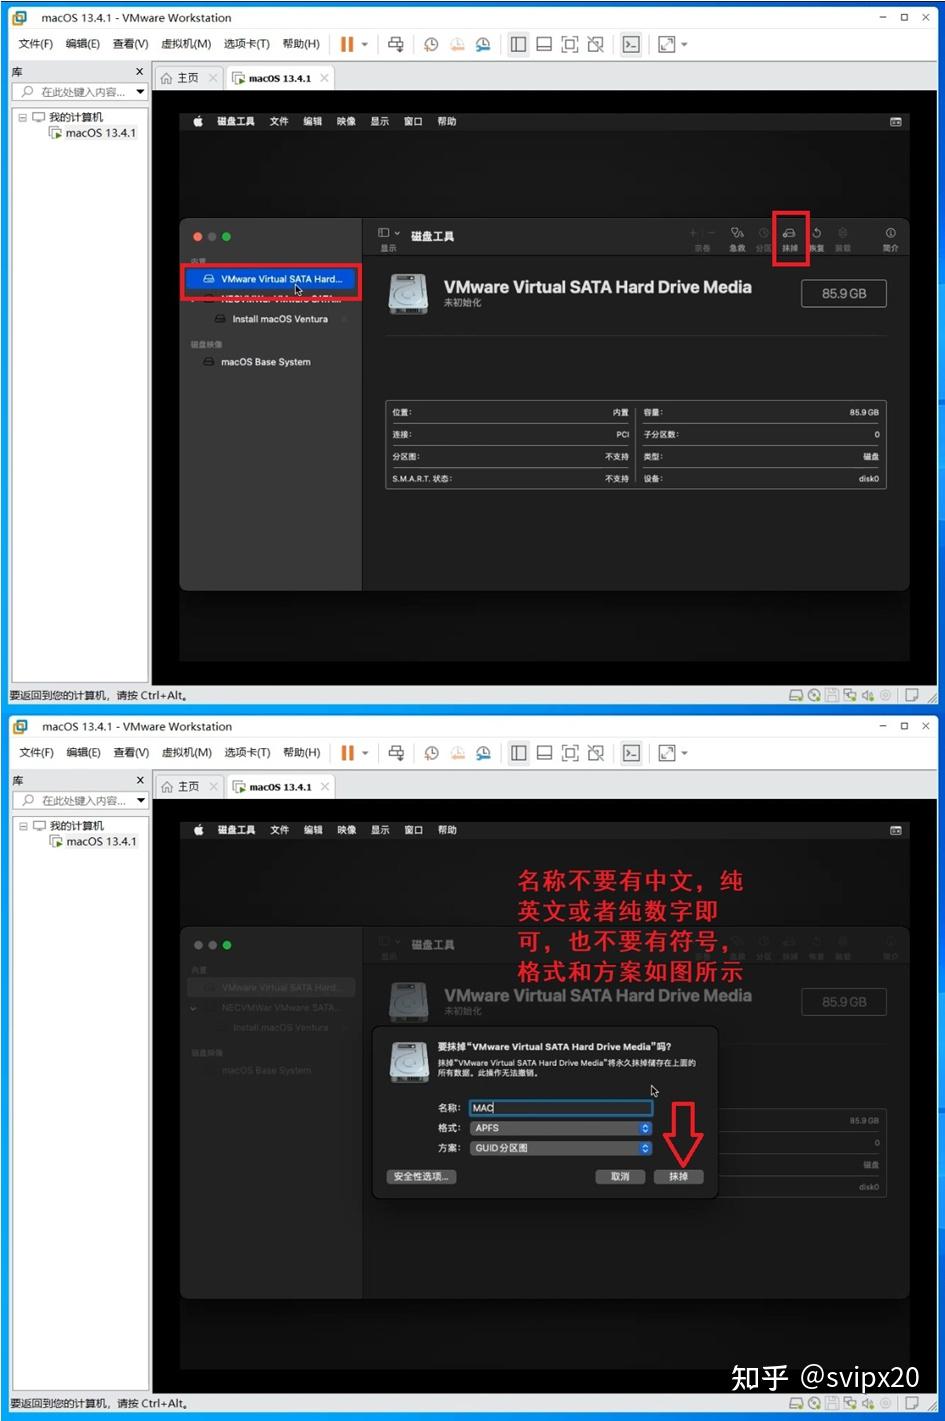Screen dimensions: 945x1421
Task: Send Ctrl+Alt+Del icon in upper VMware toolbar
Action: pos(396,44)
